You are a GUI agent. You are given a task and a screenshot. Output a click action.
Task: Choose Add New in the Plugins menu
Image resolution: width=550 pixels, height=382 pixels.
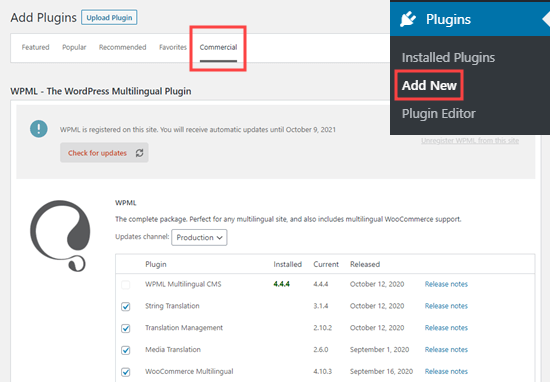point(429,85)
